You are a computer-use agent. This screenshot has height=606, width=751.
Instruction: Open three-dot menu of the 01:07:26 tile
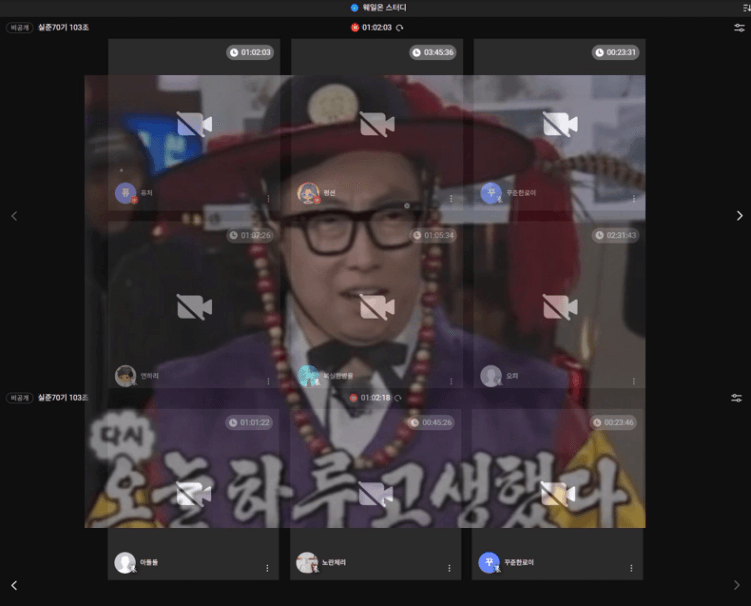pos(268,381)
